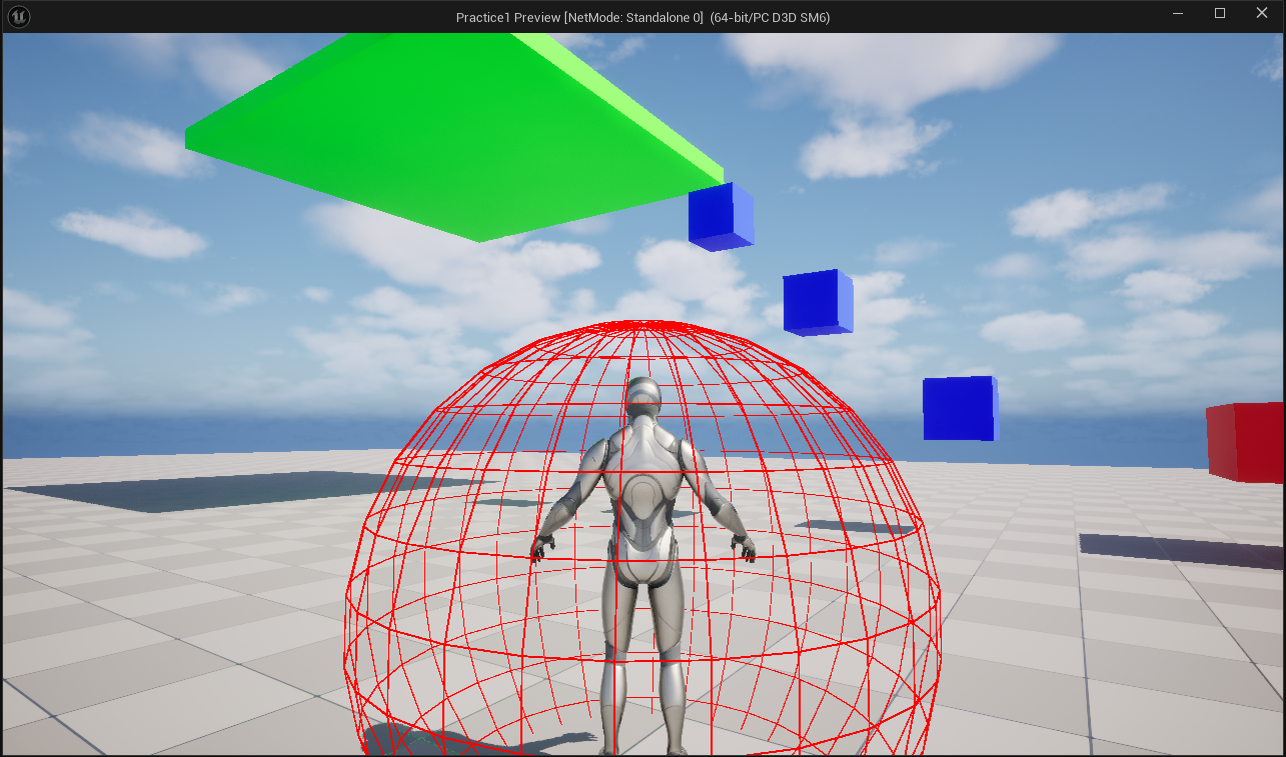Click the silver mannequin character
This screenshot has width=1286, height=757.
point(641,565)
